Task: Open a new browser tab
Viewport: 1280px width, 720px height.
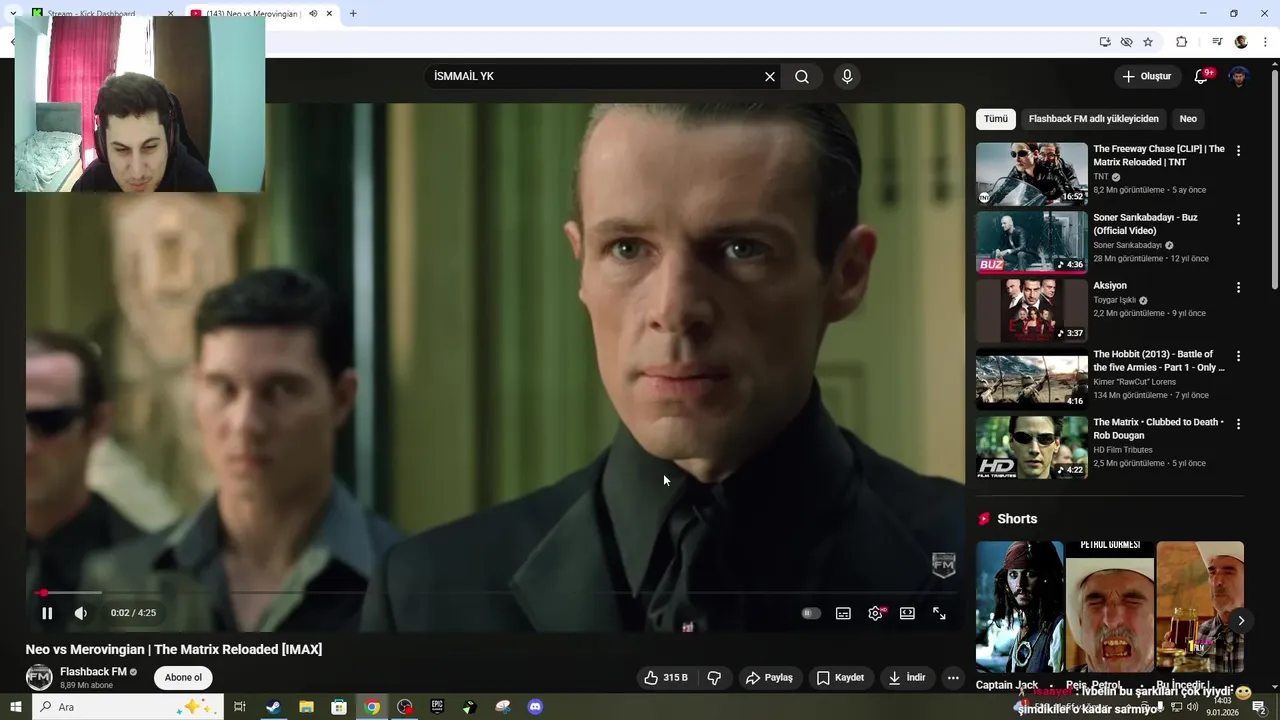Action: coord(353,14)
